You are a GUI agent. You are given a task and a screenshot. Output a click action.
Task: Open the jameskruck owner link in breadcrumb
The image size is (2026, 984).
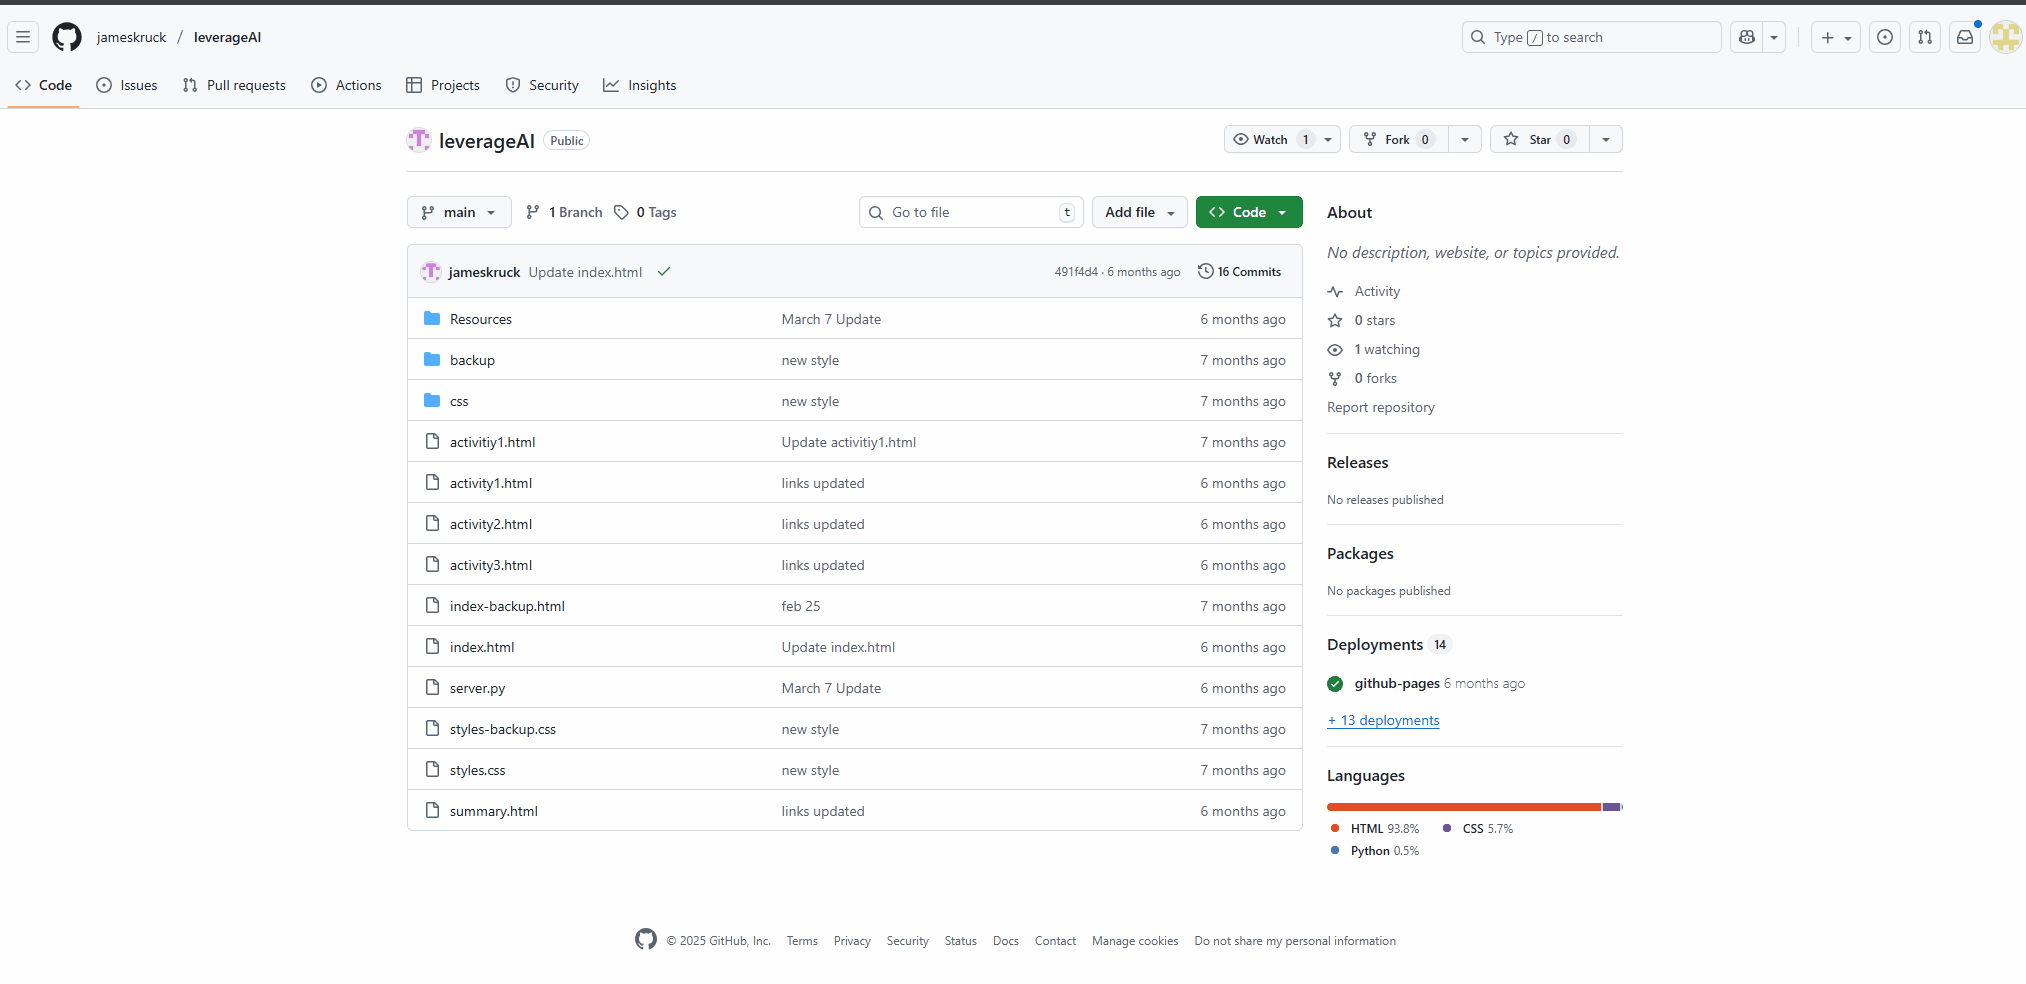[x=131, y=37]
